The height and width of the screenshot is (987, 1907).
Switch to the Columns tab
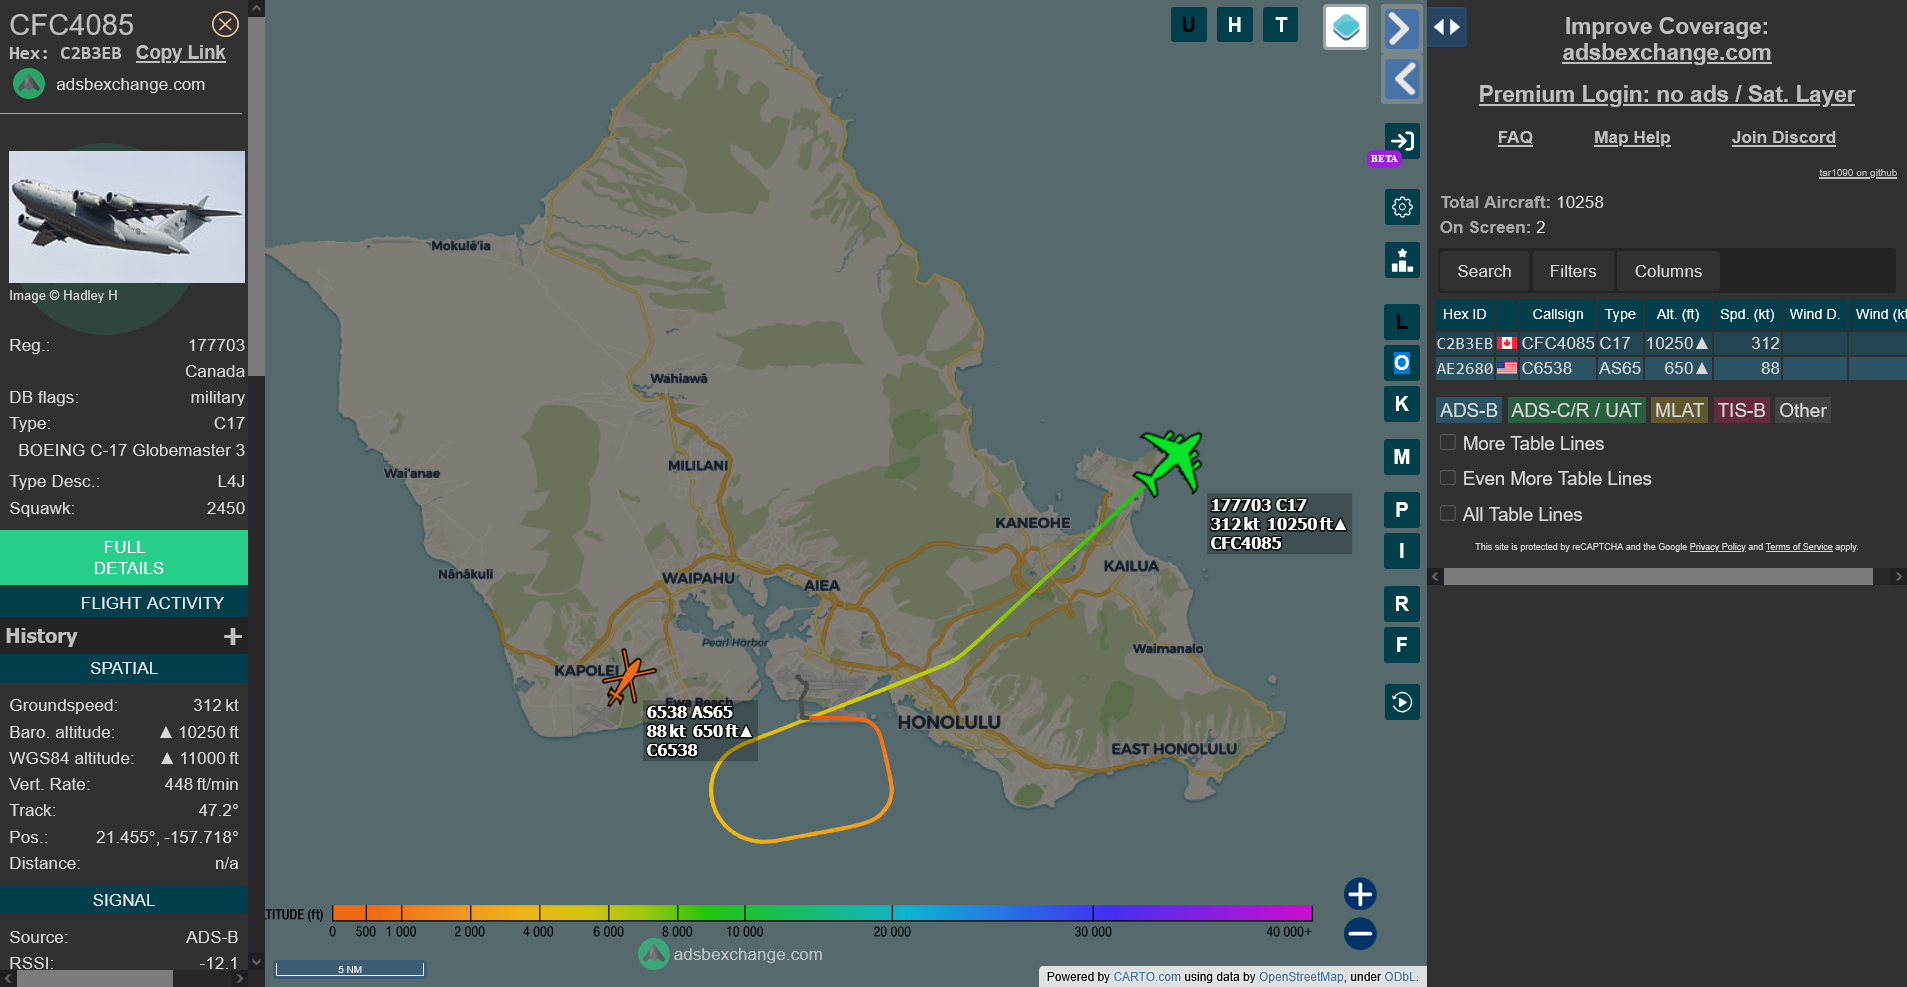[1668, 271]
